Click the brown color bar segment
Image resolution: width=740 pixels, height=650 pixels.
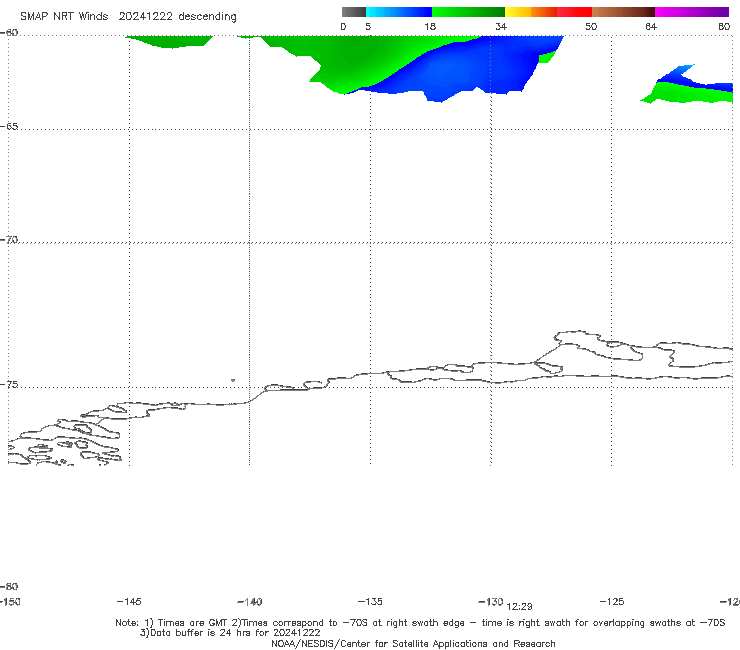pos(623,12)
